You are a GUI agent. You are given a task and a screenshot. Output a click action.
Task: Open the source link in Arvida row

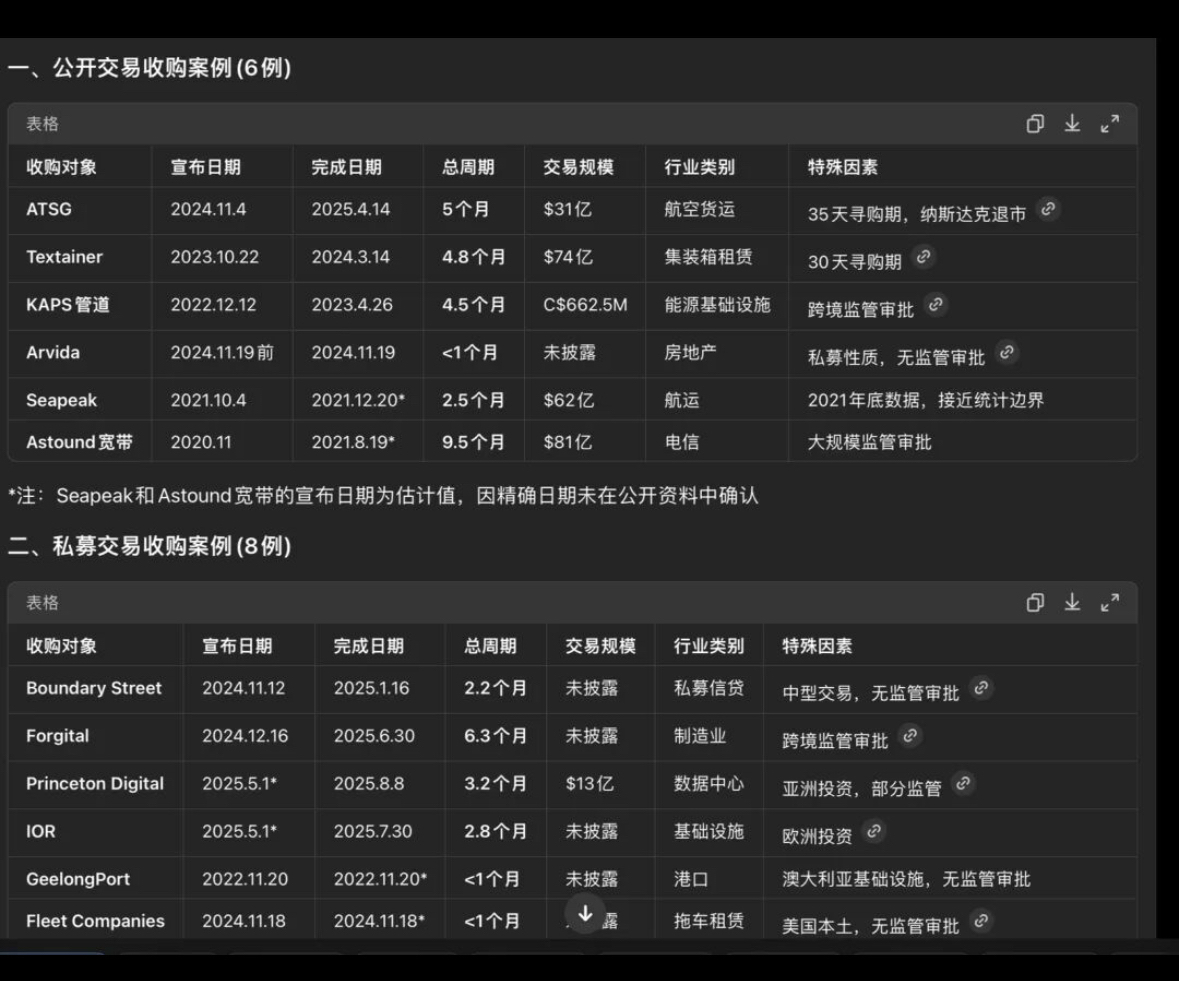pyautogui.click(x=1007, y=353)
